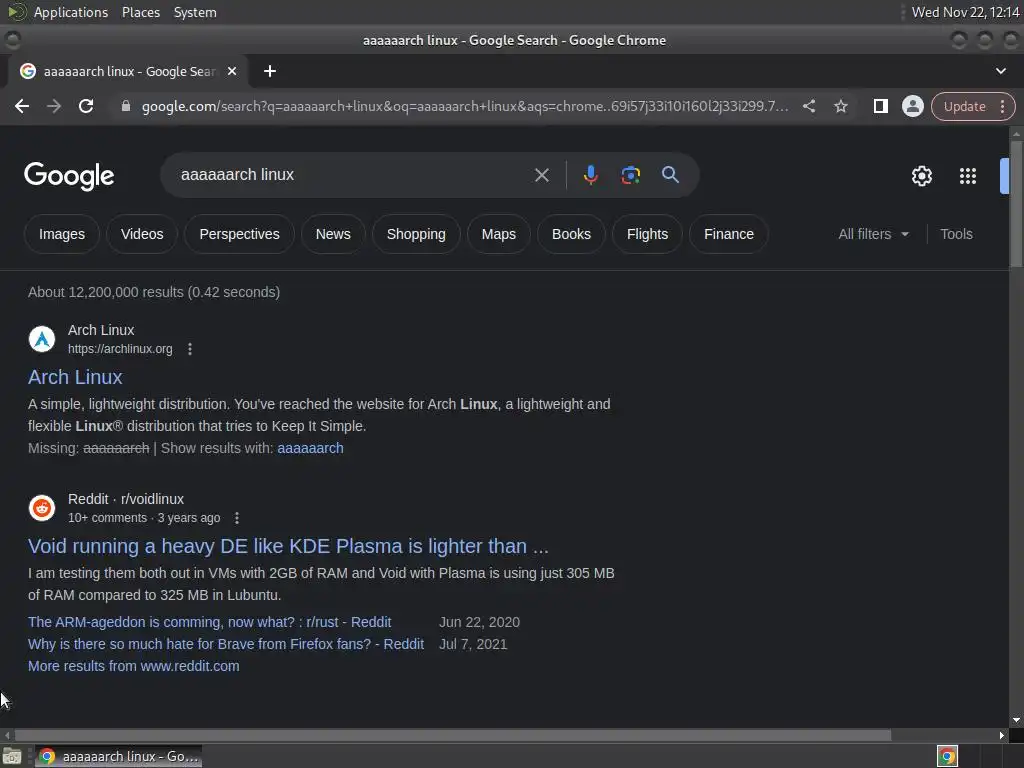Click the Update Chrome button
Image resolution: width=1024 pixels, height=768 pixels.
(x=973, y=106)
